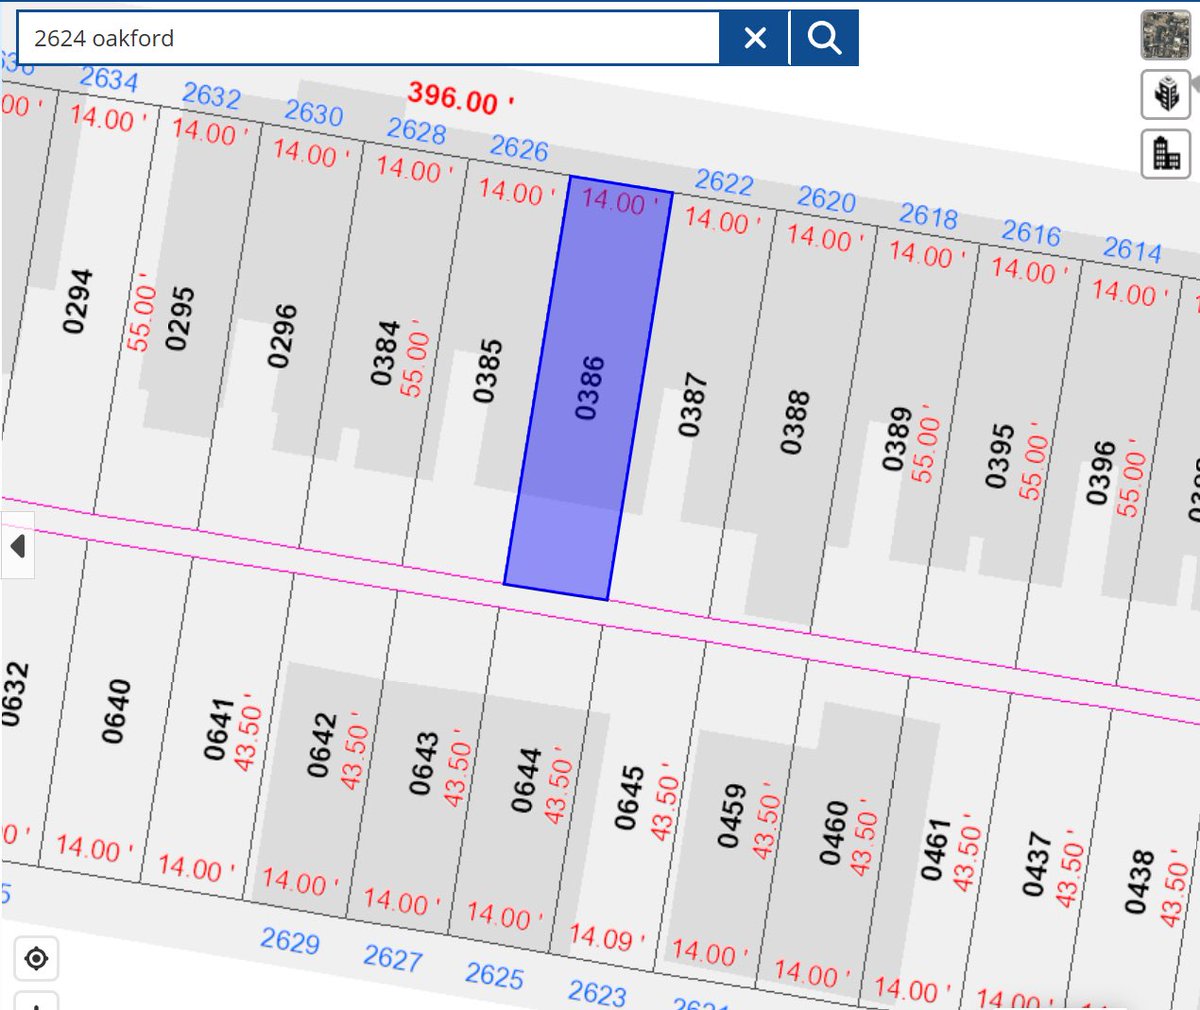Click house number 2618 label
Screen dimensions: 1200x1010
pos(928,216)
